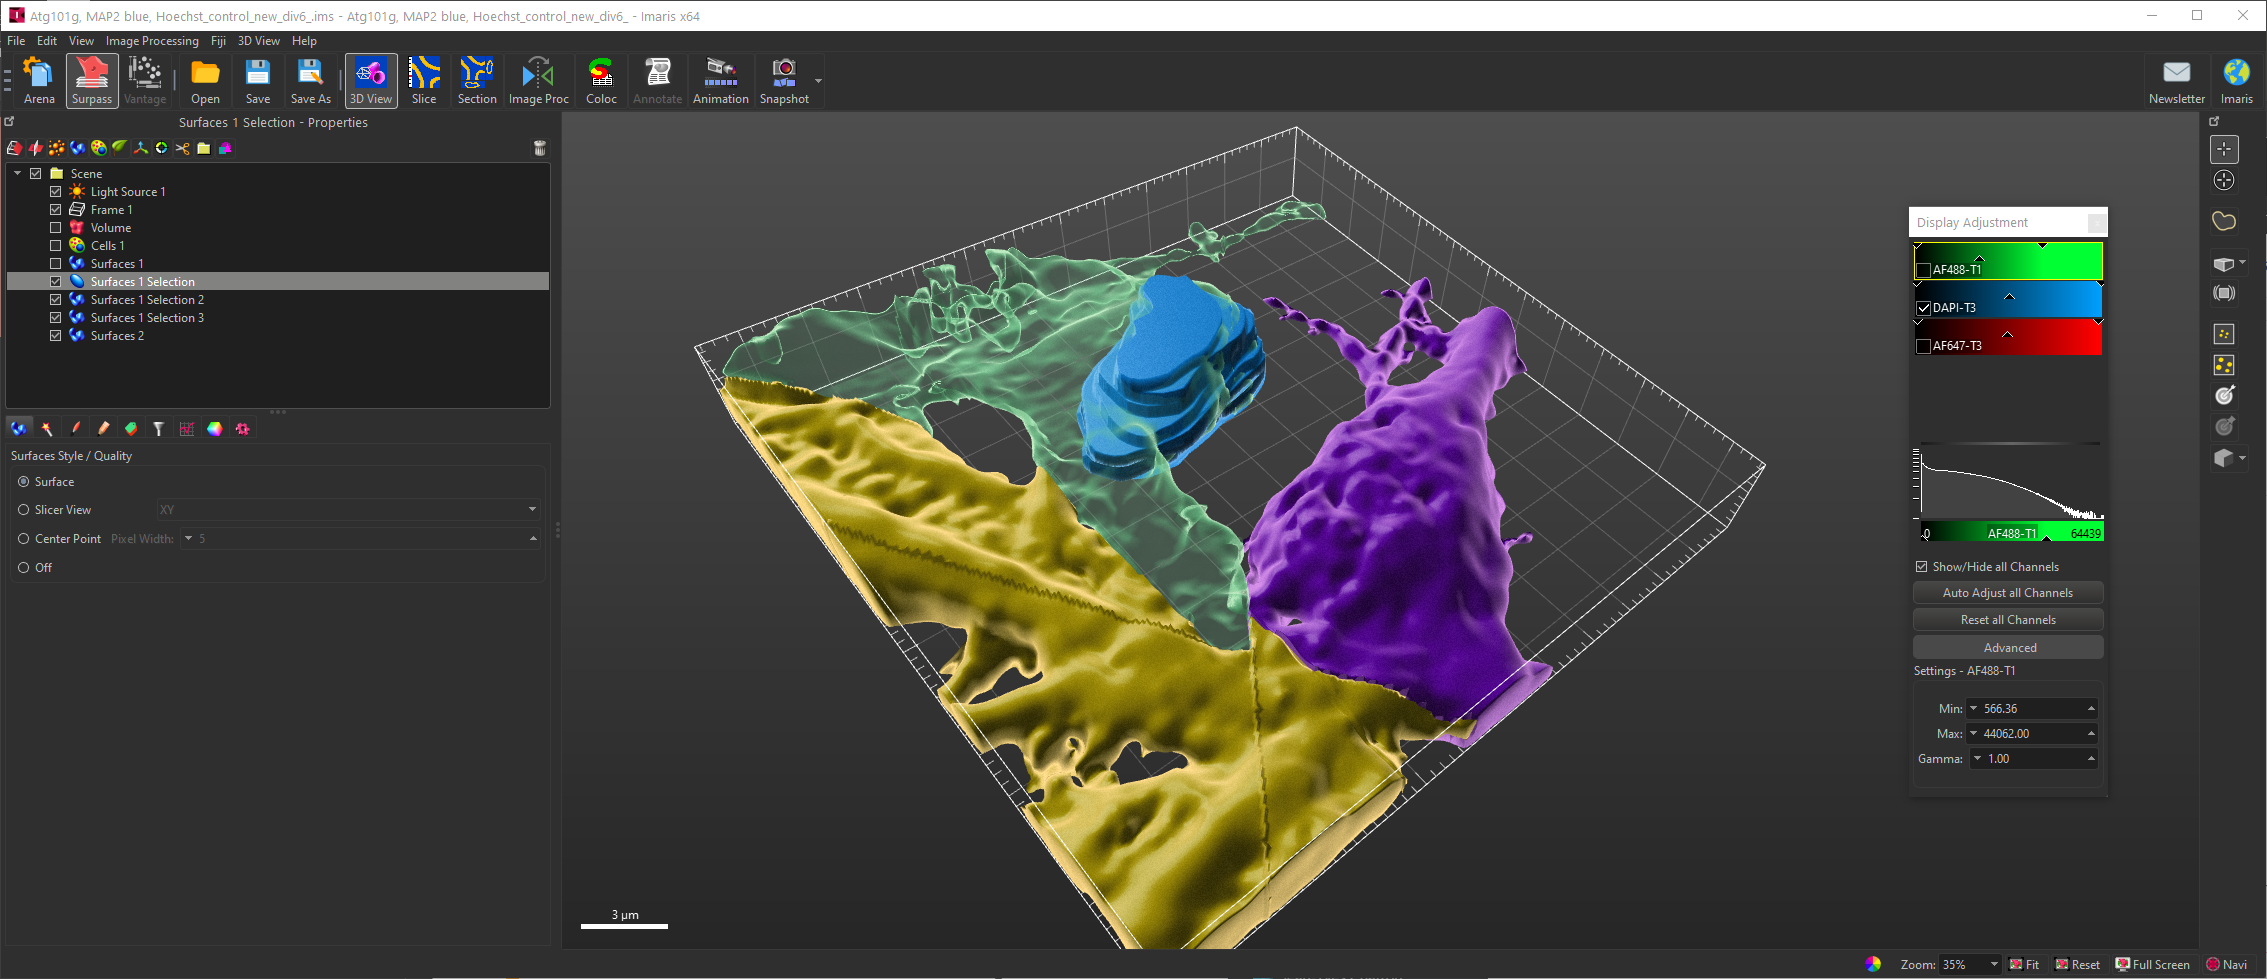
Task: Switch to Slice view
Action: (x=424, y=80)
